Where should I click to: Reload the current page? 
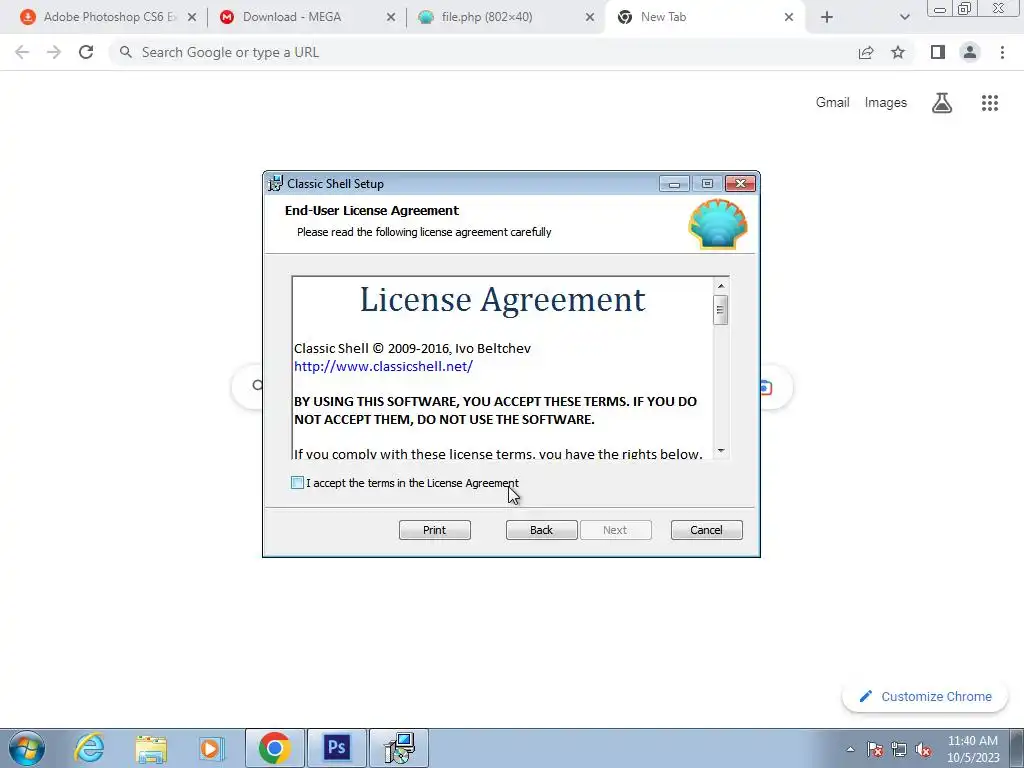point(86,52)
